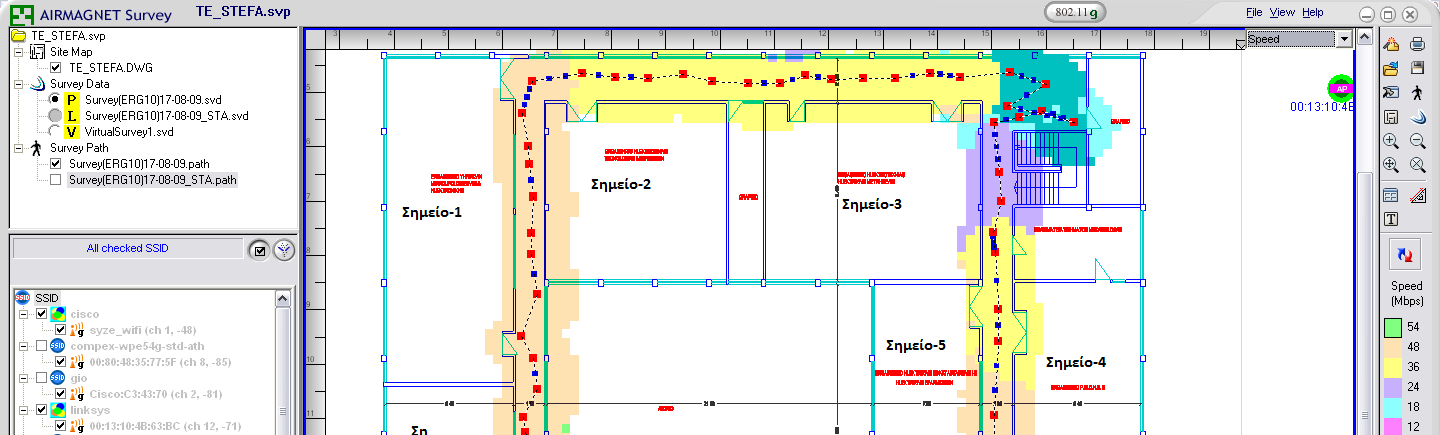This screenshot has height=435, width=1440.
Task: Click the magnifier plus zoom in icon
Action: click(1391, 141)
